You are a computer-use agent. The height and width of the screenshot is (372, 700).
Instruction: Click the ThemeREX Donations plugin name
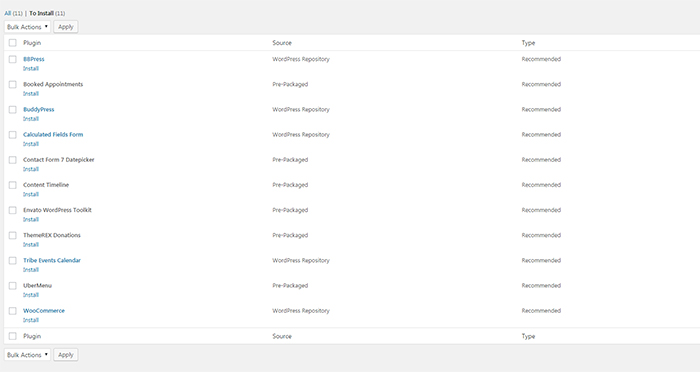(x=52, y=235)
